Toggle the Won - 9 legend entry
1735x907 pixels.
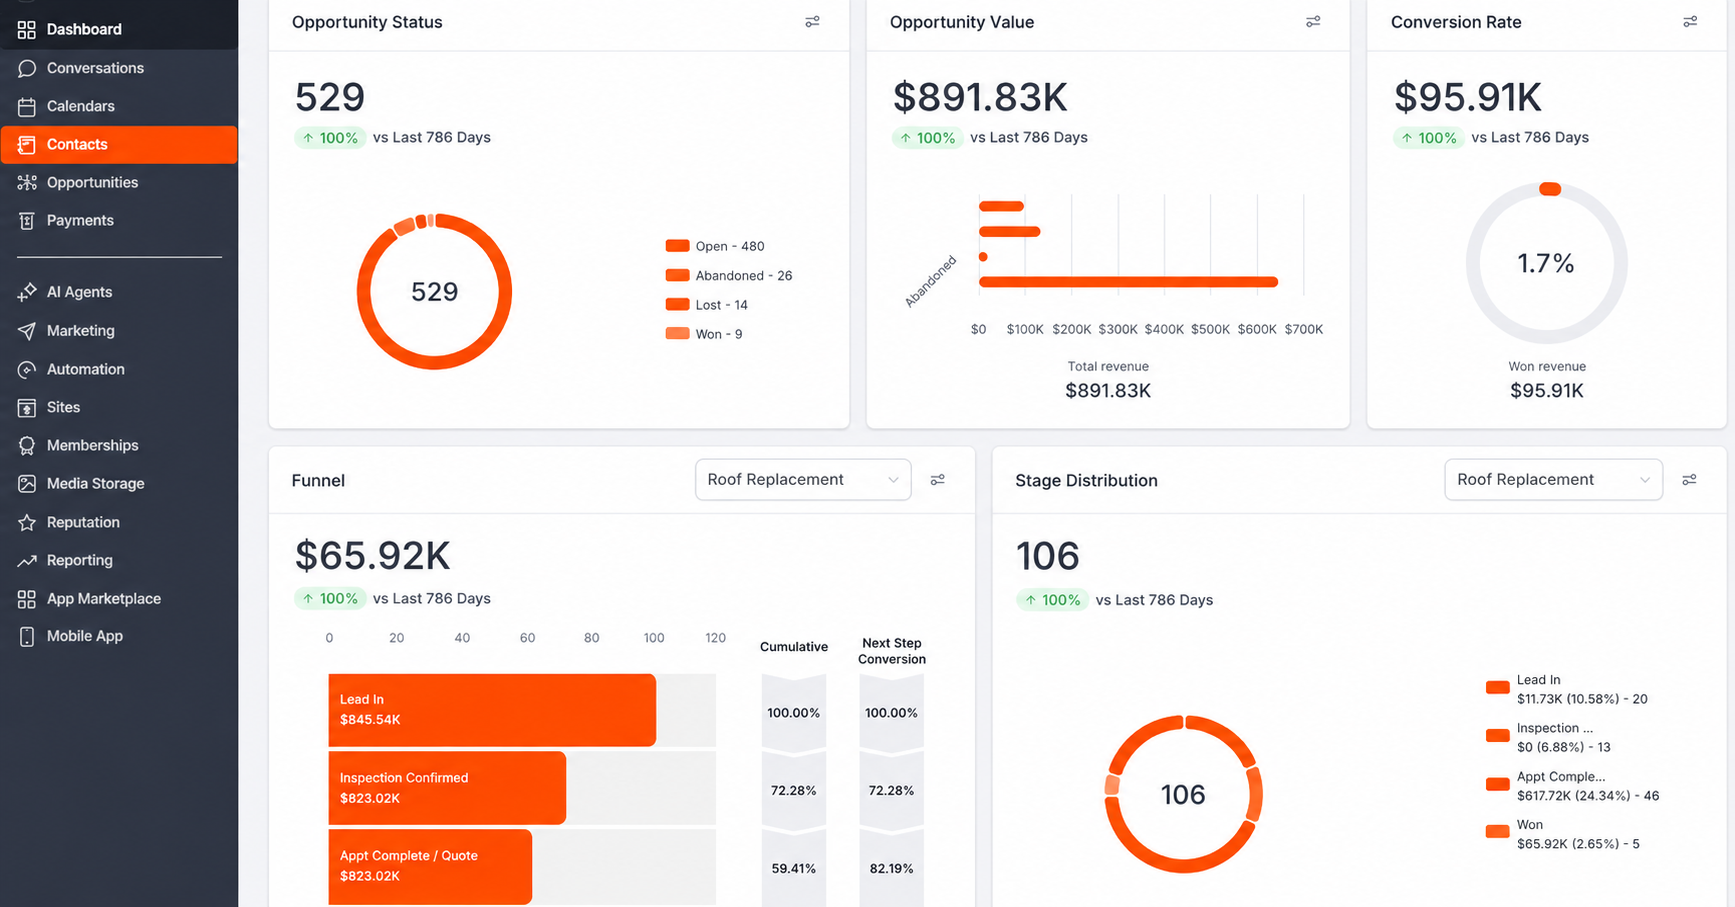(704, 334)
